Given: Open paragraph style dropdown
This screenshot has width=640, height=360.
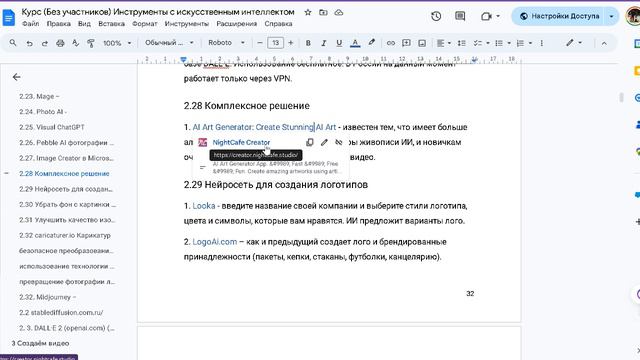Looking at the screenshot, I should (x=169, y=43).
